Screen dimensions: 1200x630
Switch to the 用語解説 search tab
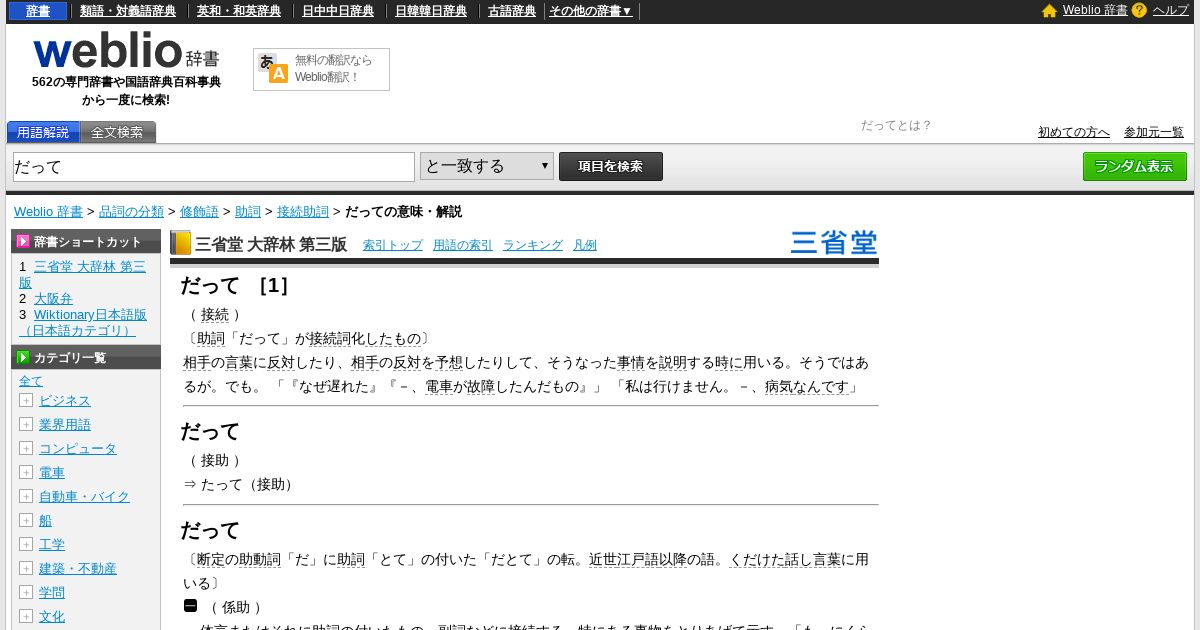click(x=43, y=132)
